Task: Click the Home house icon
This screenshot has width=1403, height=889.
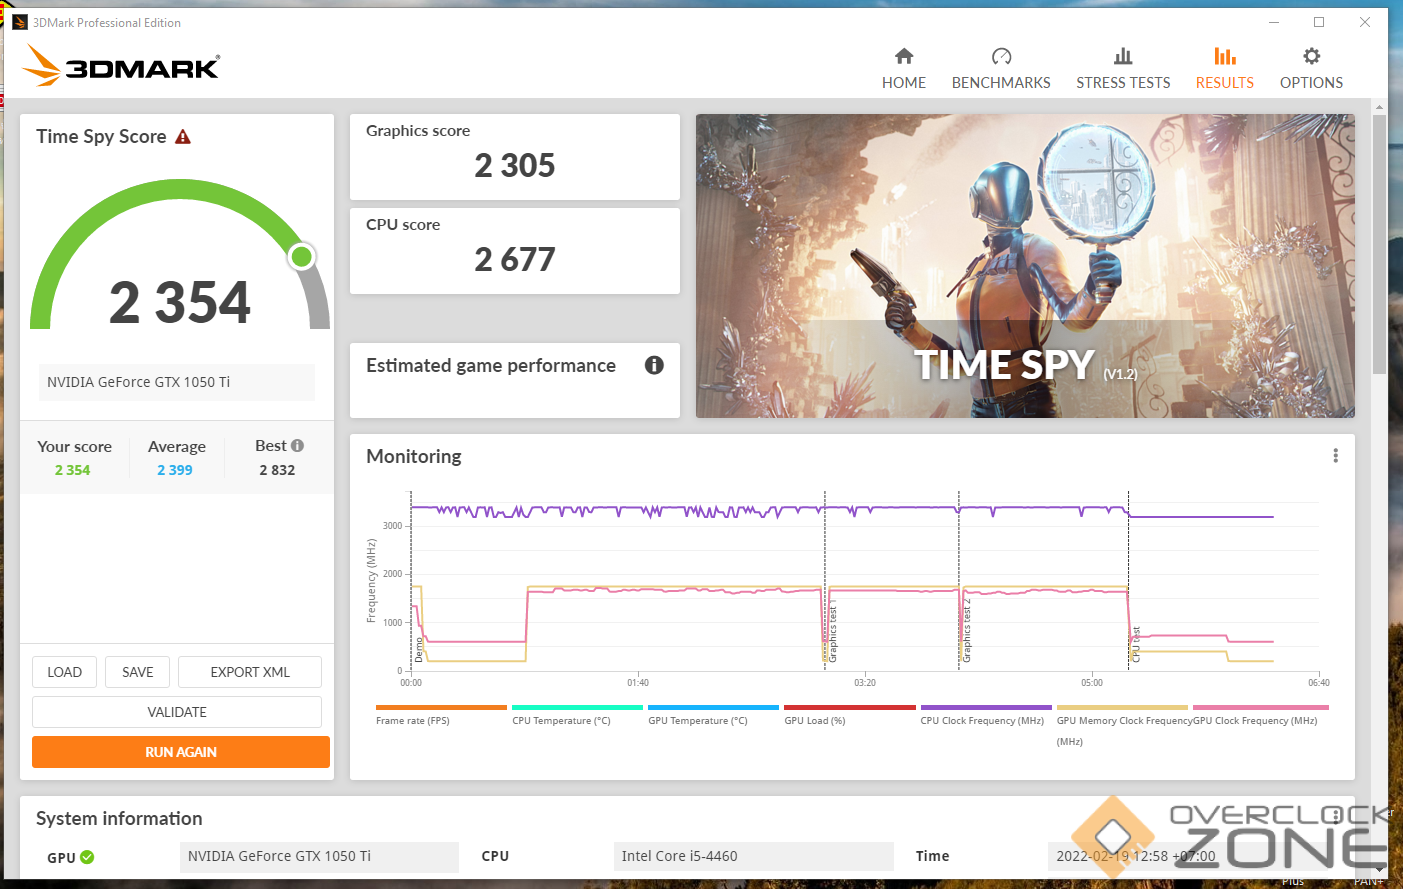Action: 904,56
